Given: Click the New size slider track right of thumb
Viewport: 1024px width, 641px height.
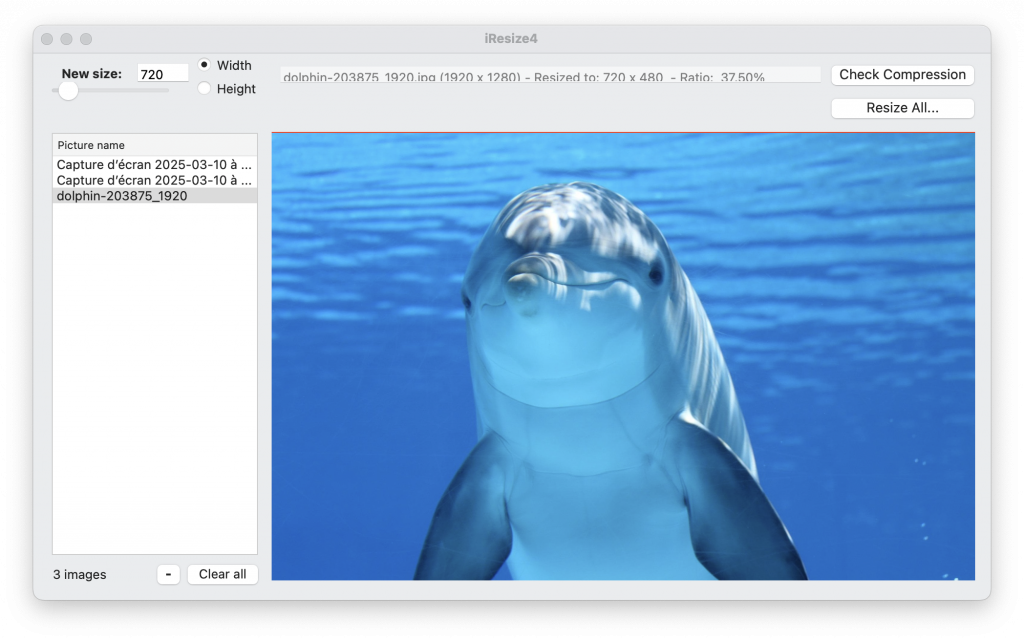Looking at the screenshot, I should tap(123, 91).
